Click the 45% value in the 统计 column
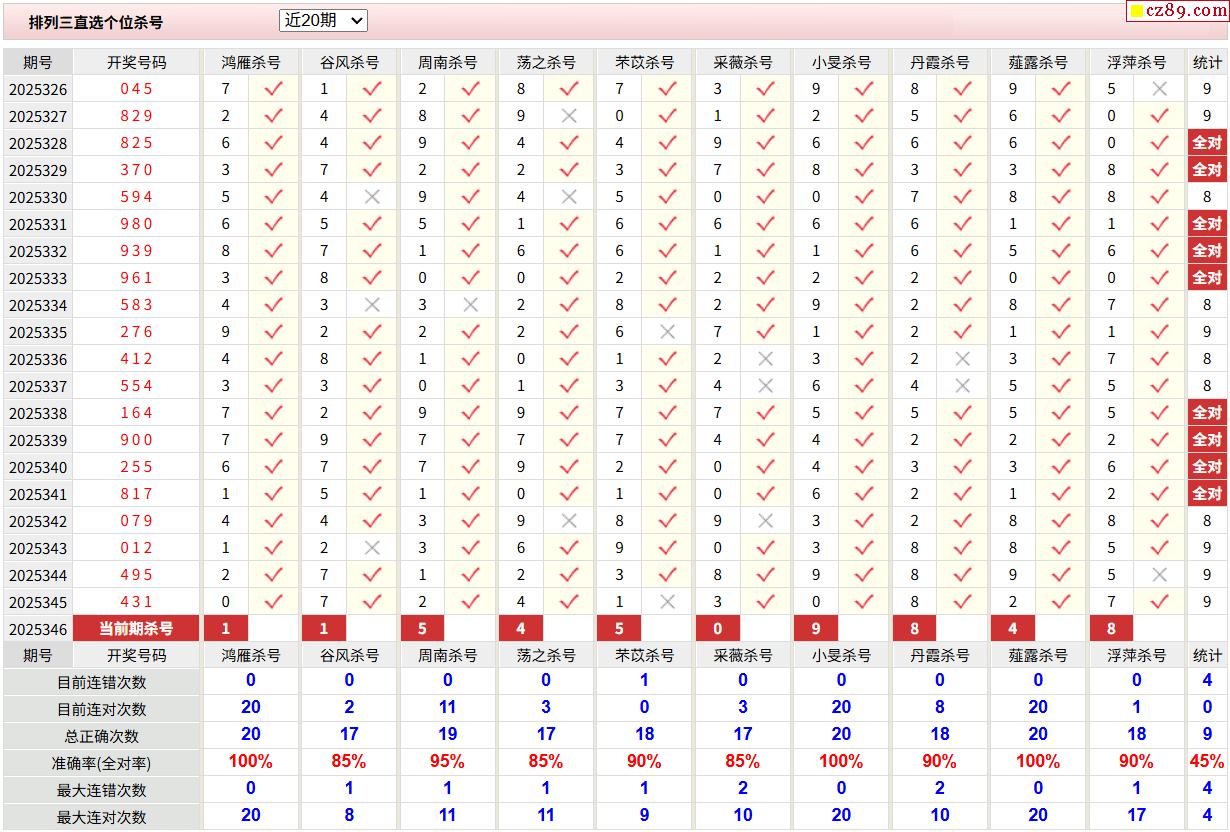Viewport: 1230px width, 832px height. (x=1207, y=762)
